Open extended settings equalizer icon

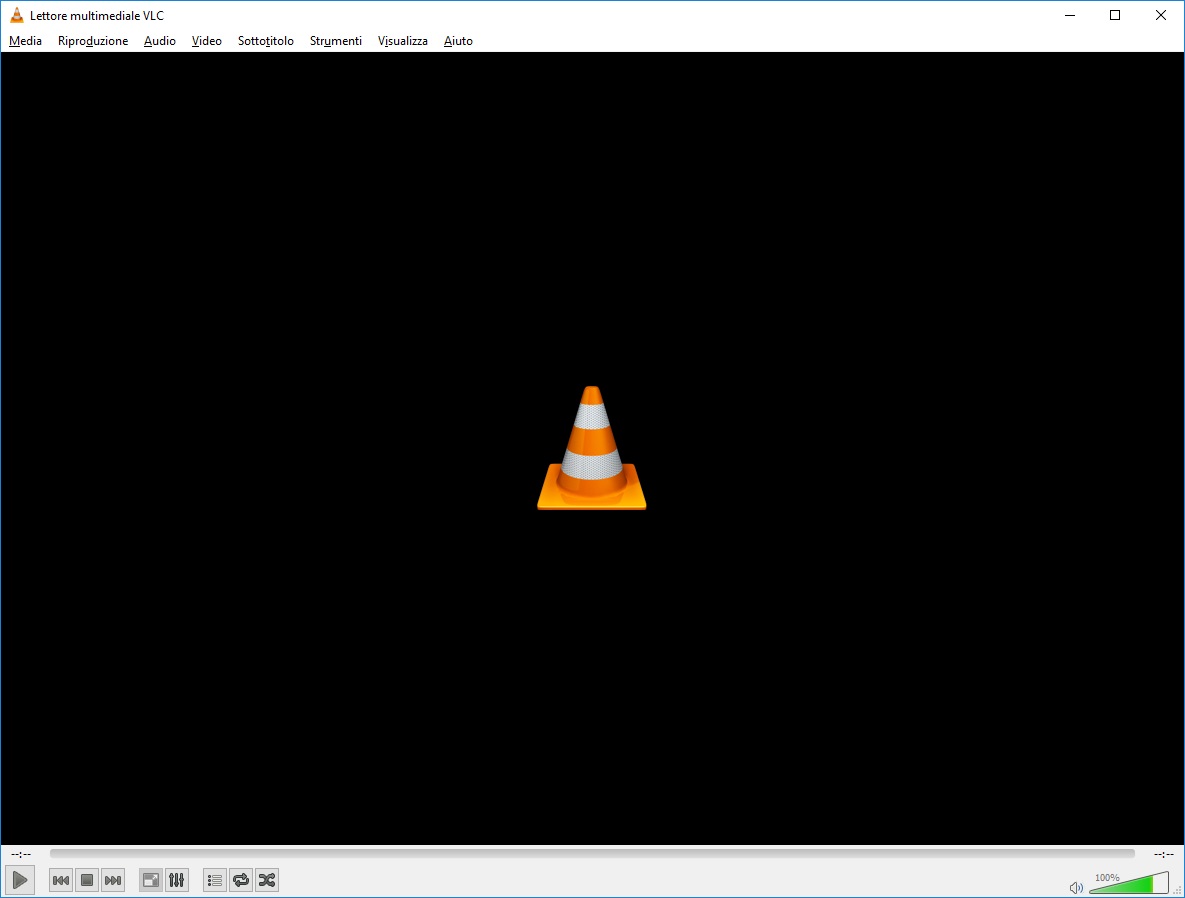pyautogui.click(x=177, y=880)
